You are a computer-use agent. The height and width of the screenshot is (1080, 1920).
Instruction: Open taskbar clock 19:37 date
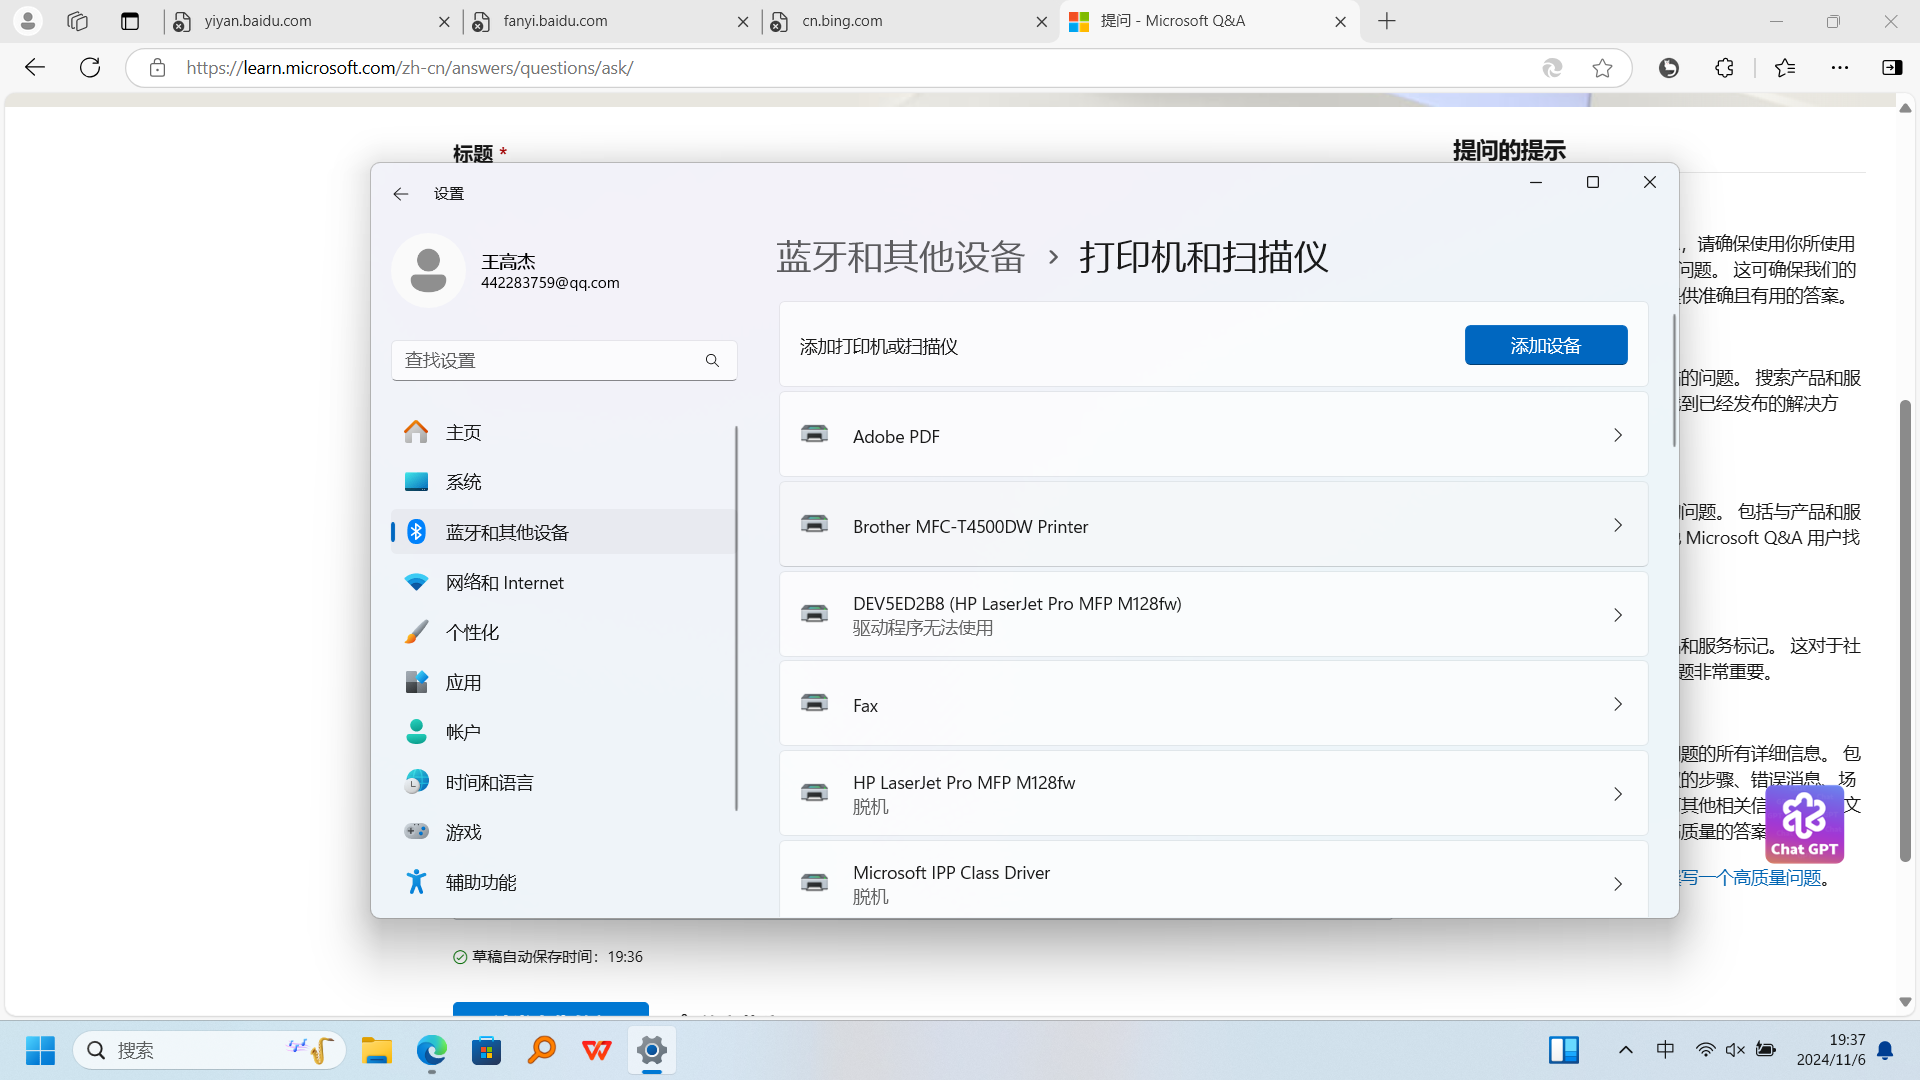pos(1831,1050)
